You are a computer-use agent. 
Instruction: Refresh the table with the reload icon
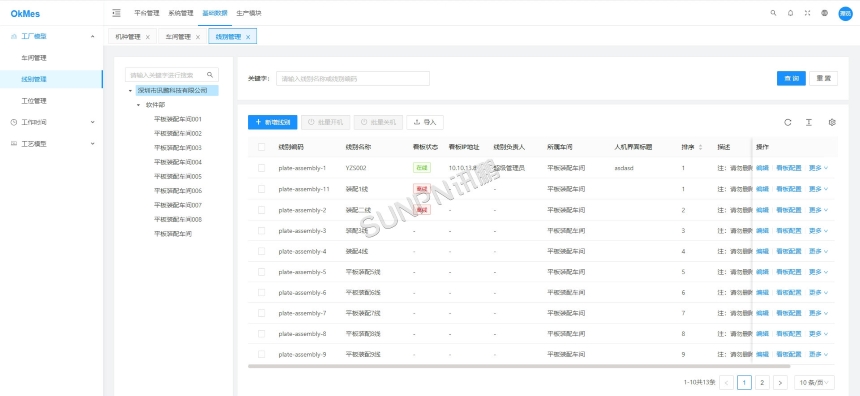point(788,122)
